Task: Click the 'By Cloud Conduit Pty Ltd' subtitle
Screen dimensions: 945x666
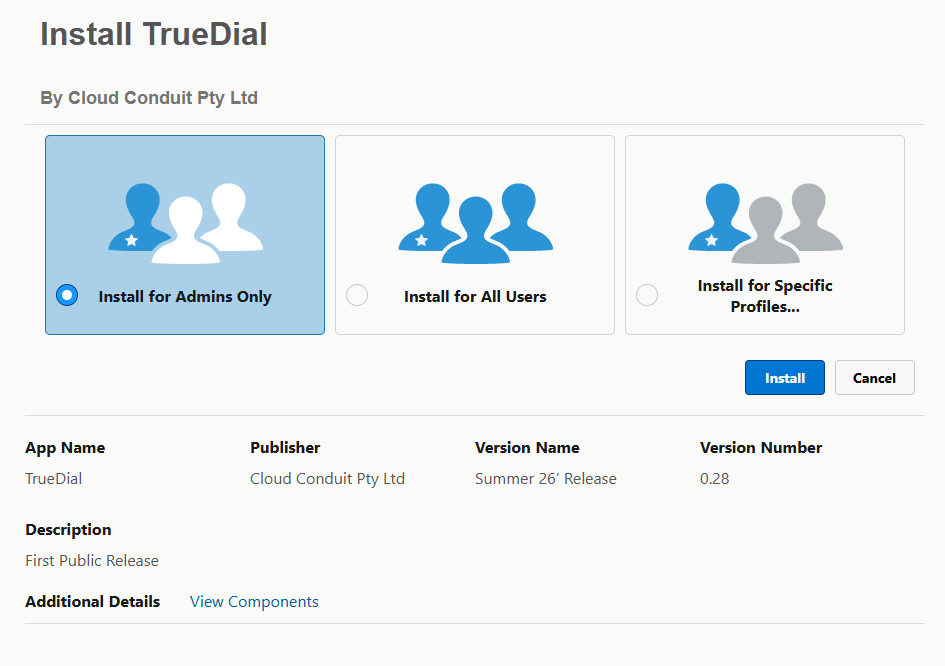Action: (x=149, y=98)
